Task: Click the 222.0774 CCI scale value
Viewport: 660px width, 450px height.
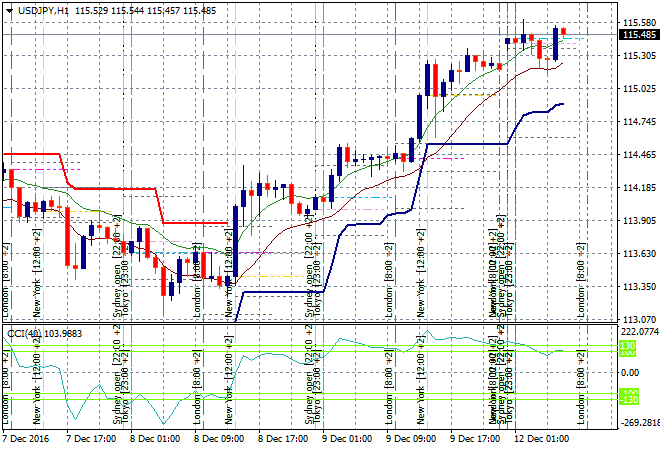Action: 638,331
